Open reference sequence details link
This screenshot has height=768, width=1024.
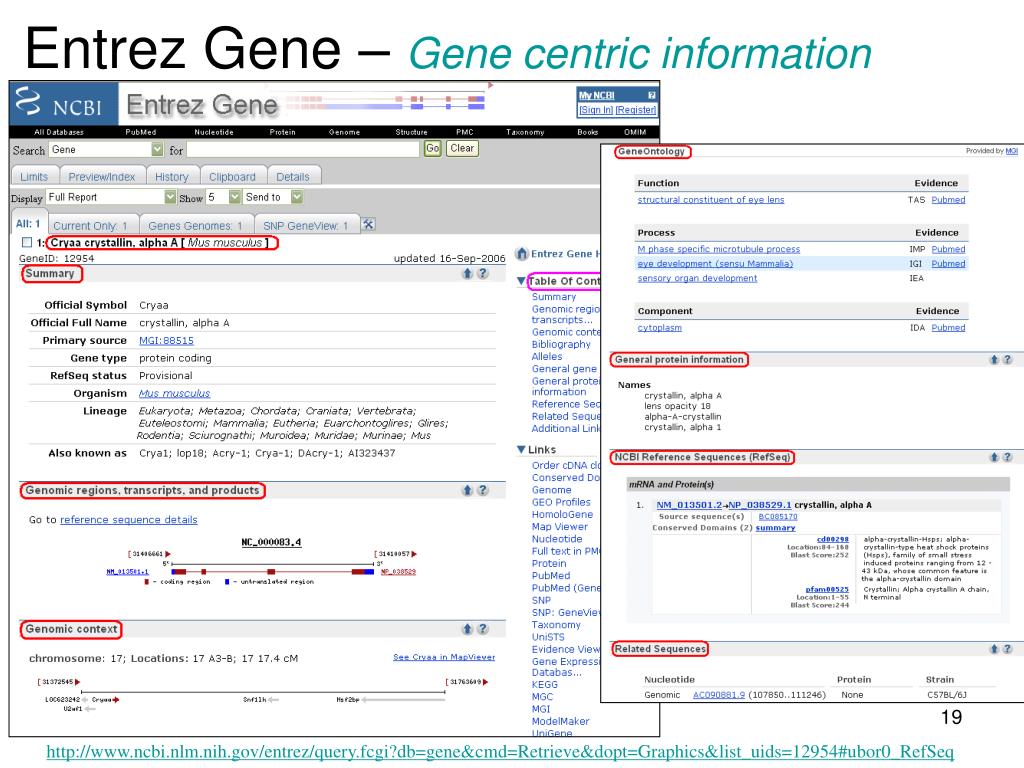129,520
